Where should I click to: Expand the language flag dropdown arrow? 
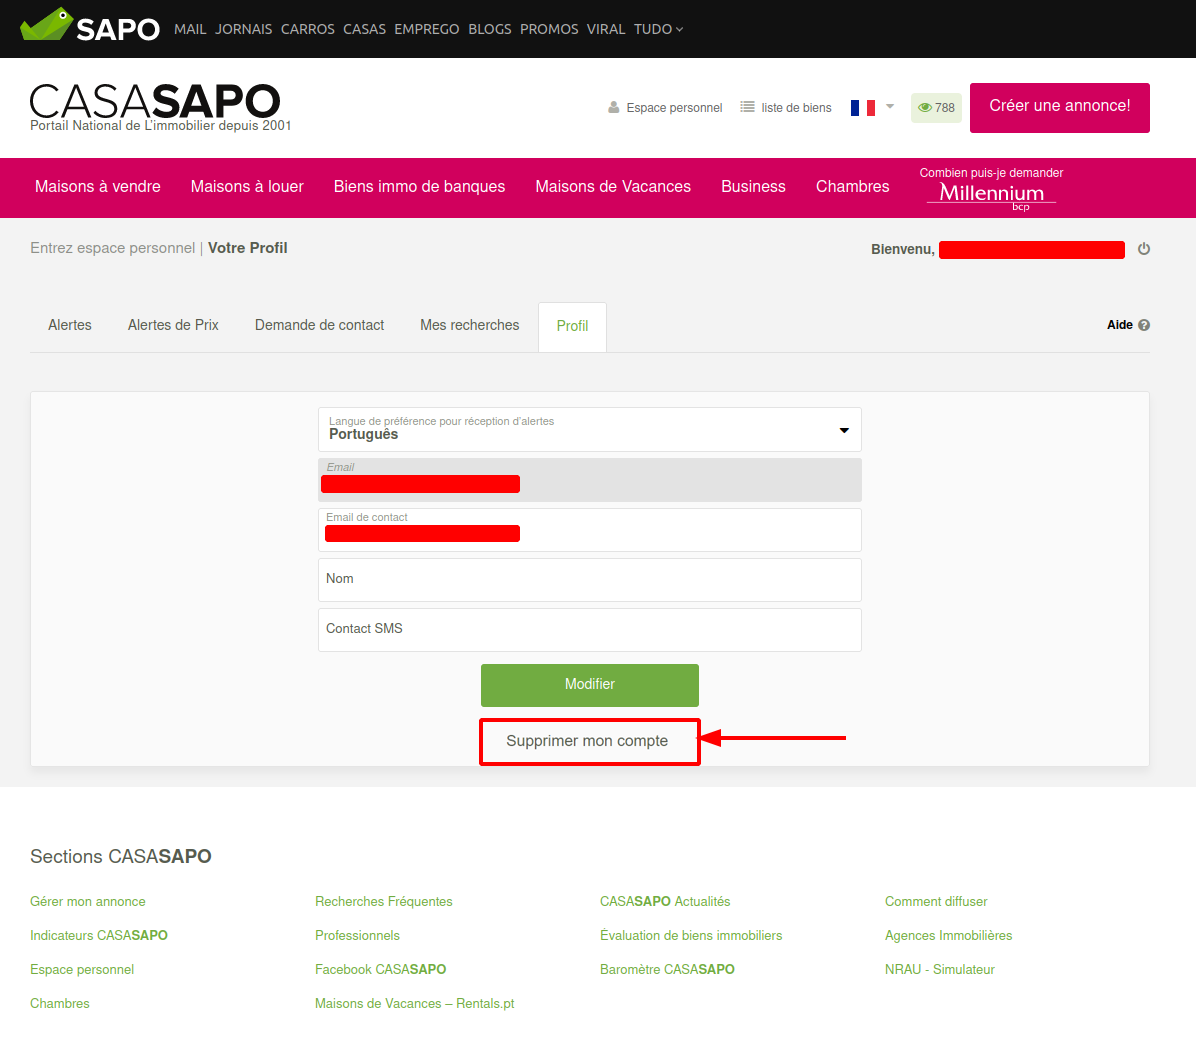890,106
